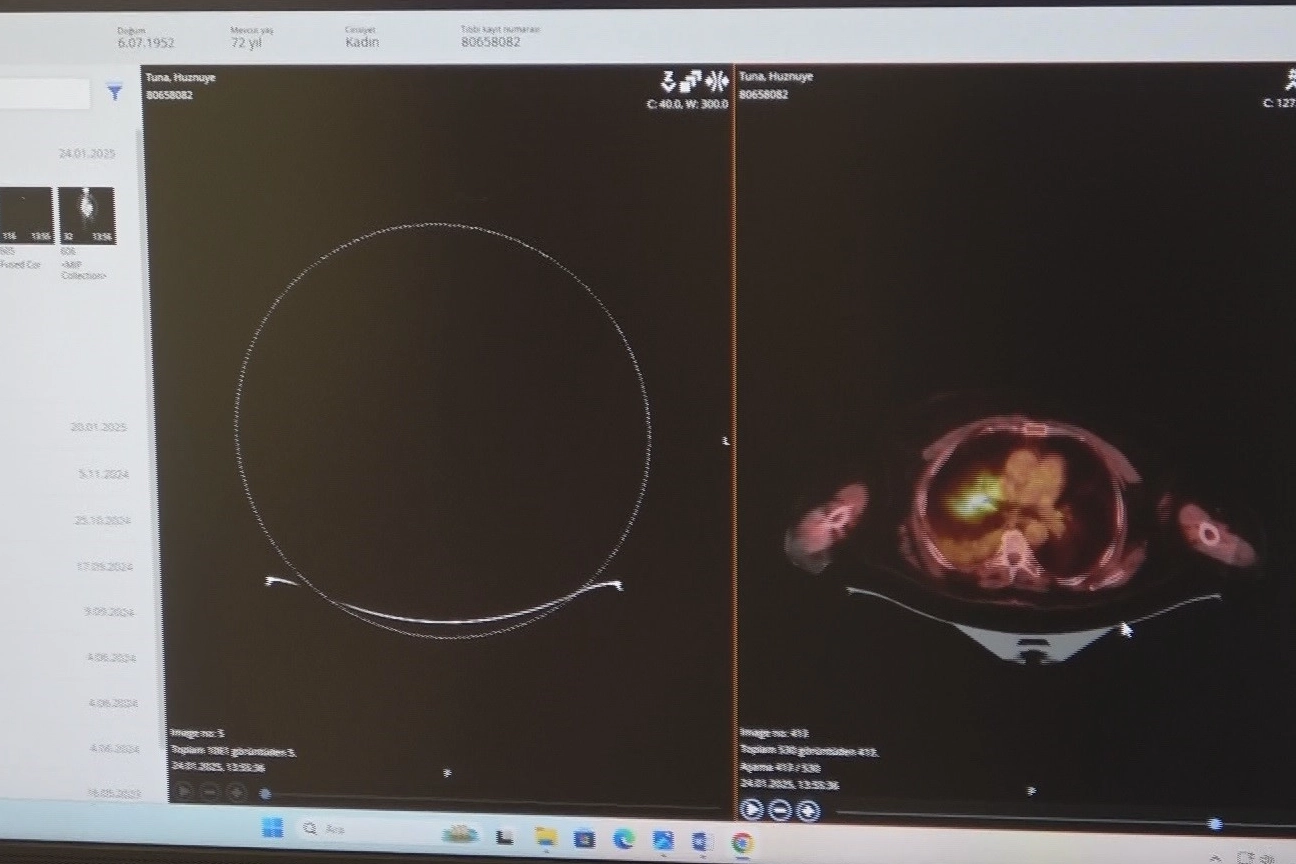The width and height of the screenshot is (1296, 864).
Task: Click the series search input field
Action: (45, 94)
